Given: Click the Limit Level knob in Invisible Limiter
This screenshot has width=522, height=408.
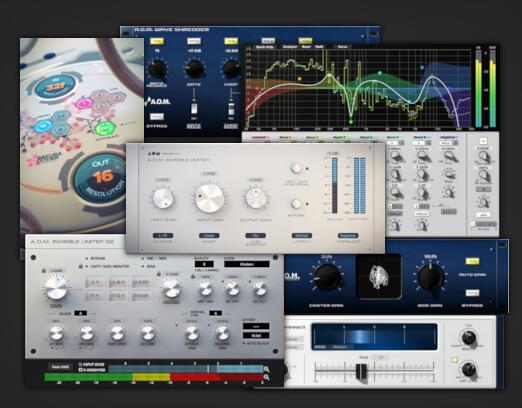Looking at the screenshot, I should point(163,199).
